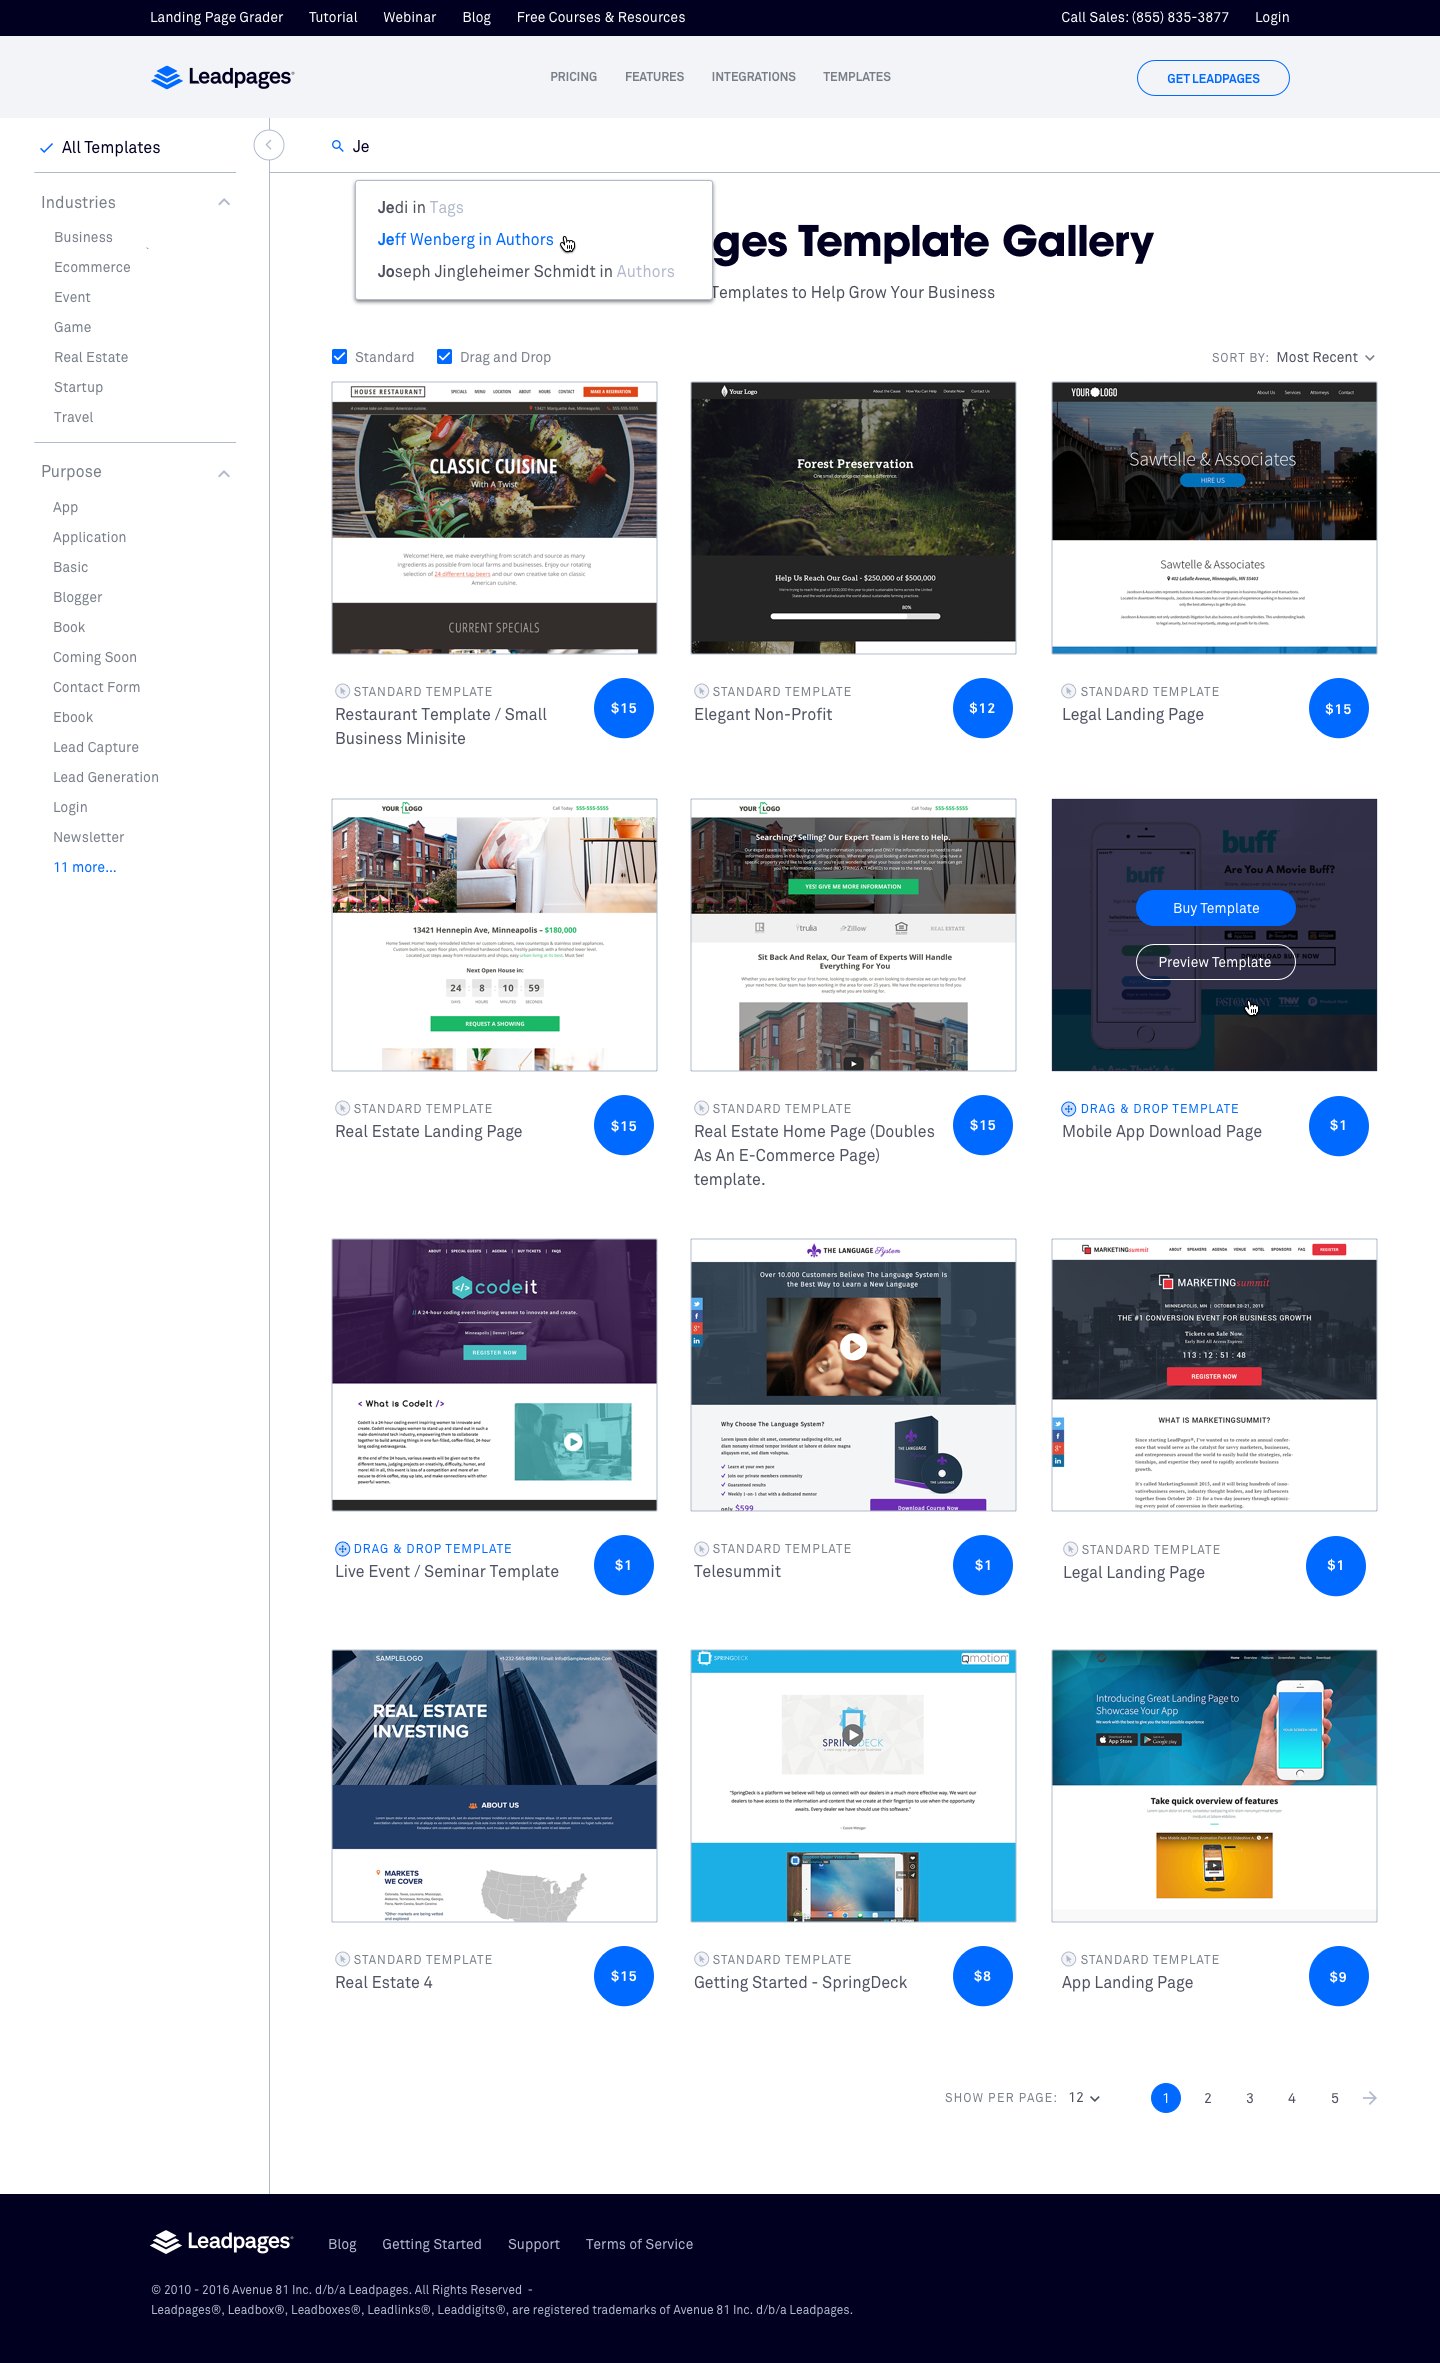This screenshot has height=2363, width=1440.
Task: Open the Forest Preservation template thumbnail
Action: coord(853,518)
